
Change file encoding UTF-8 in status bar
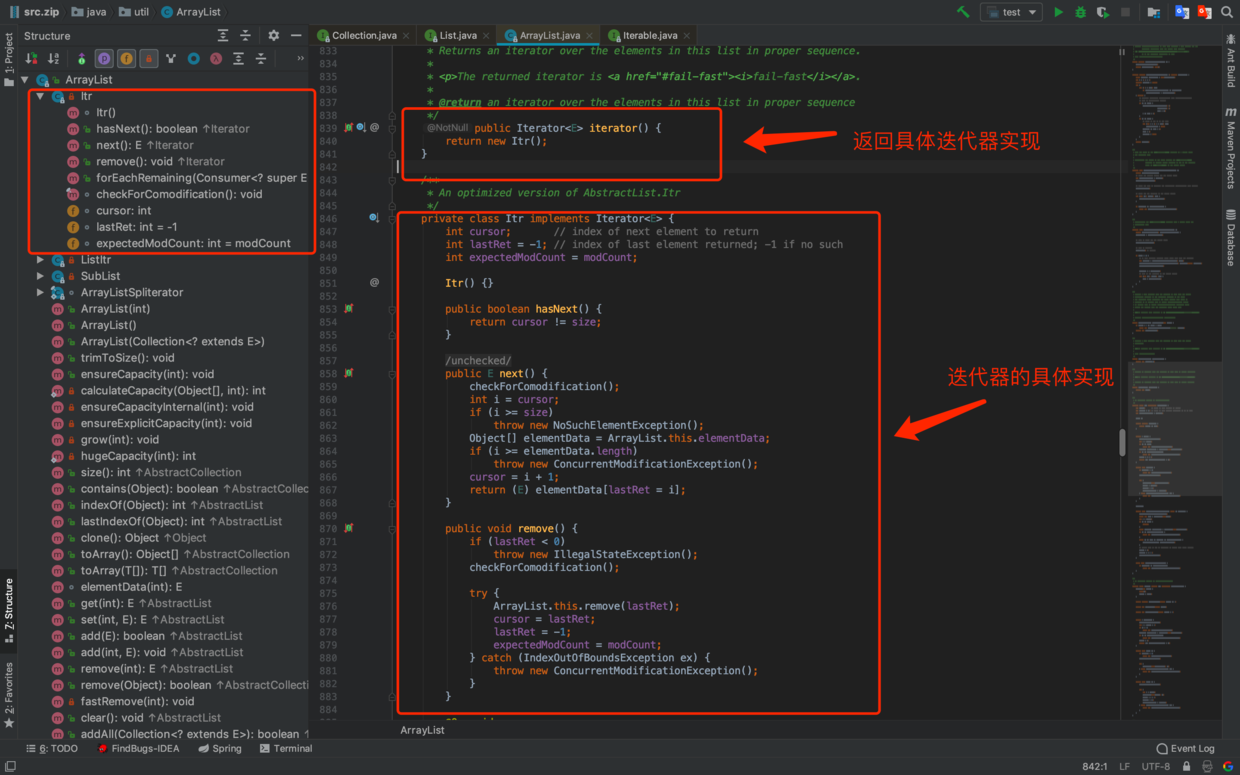point(1155,767)
